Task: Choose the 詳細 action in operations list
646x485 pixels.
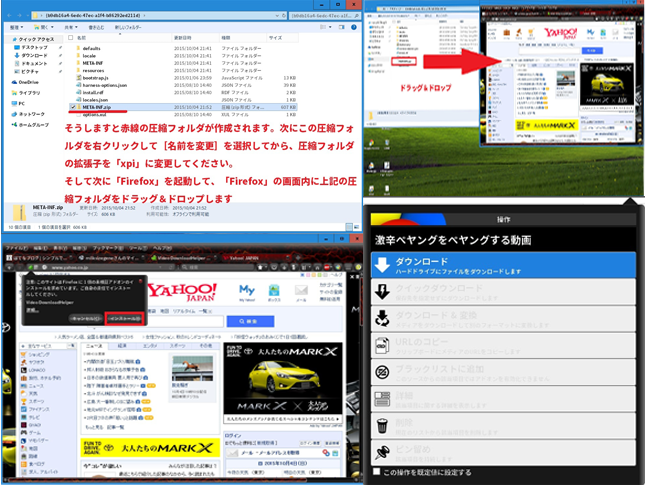Action: click(503, 399)
